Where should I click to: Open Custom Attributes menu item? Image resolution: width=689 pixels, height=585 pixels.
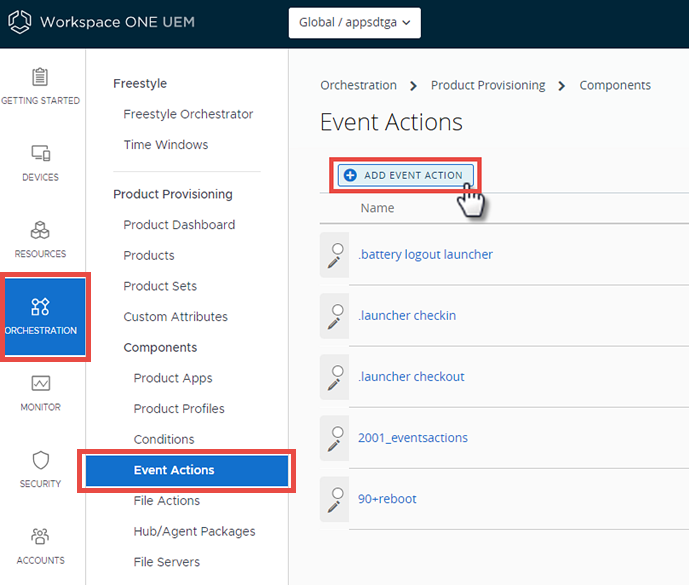pyautogui.click(x=175, y=317)
